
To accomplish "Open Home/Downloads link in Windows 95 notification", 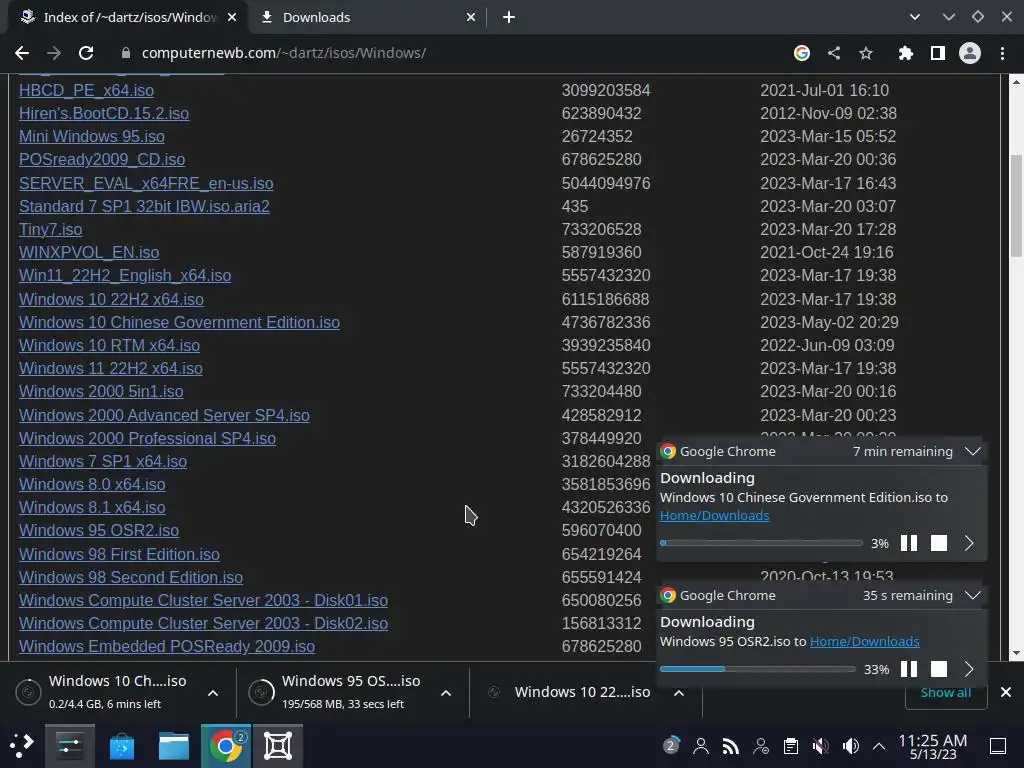I will click(x=865, y=642).
